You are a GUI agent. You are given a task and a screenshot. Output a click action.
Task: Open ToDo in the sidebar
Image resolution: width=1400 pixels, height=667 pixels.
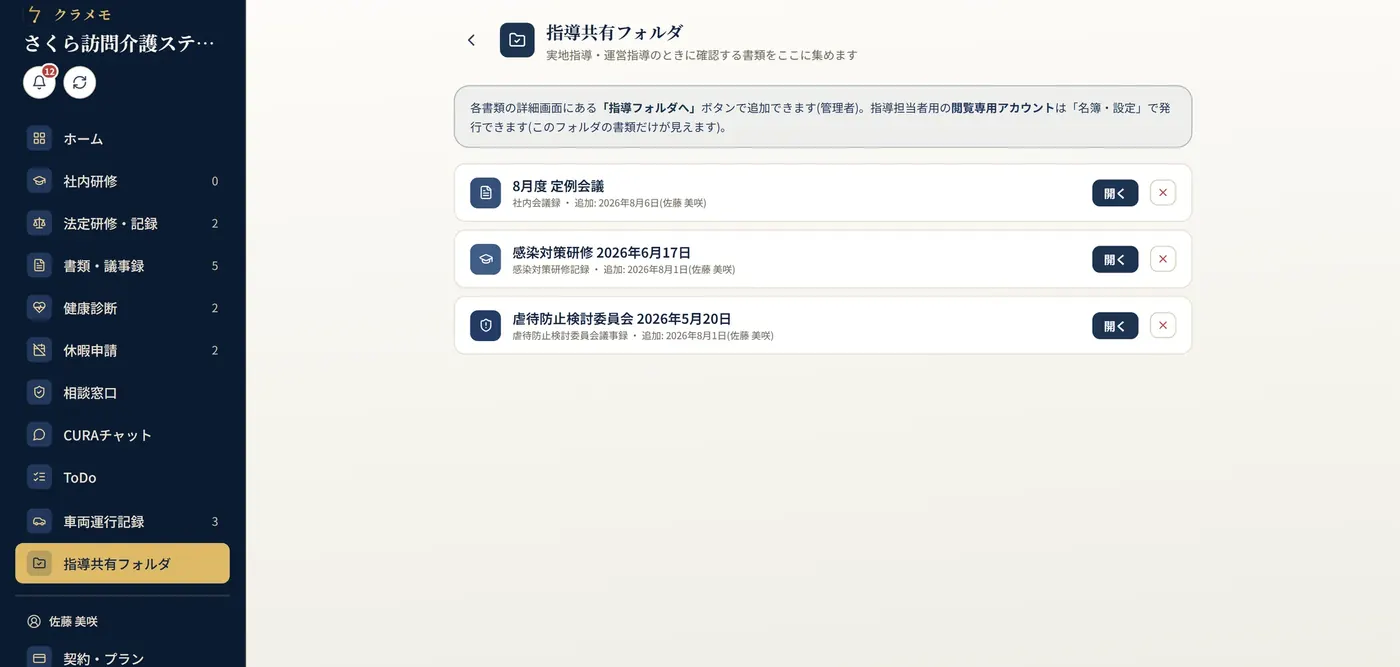pos(123,477)
